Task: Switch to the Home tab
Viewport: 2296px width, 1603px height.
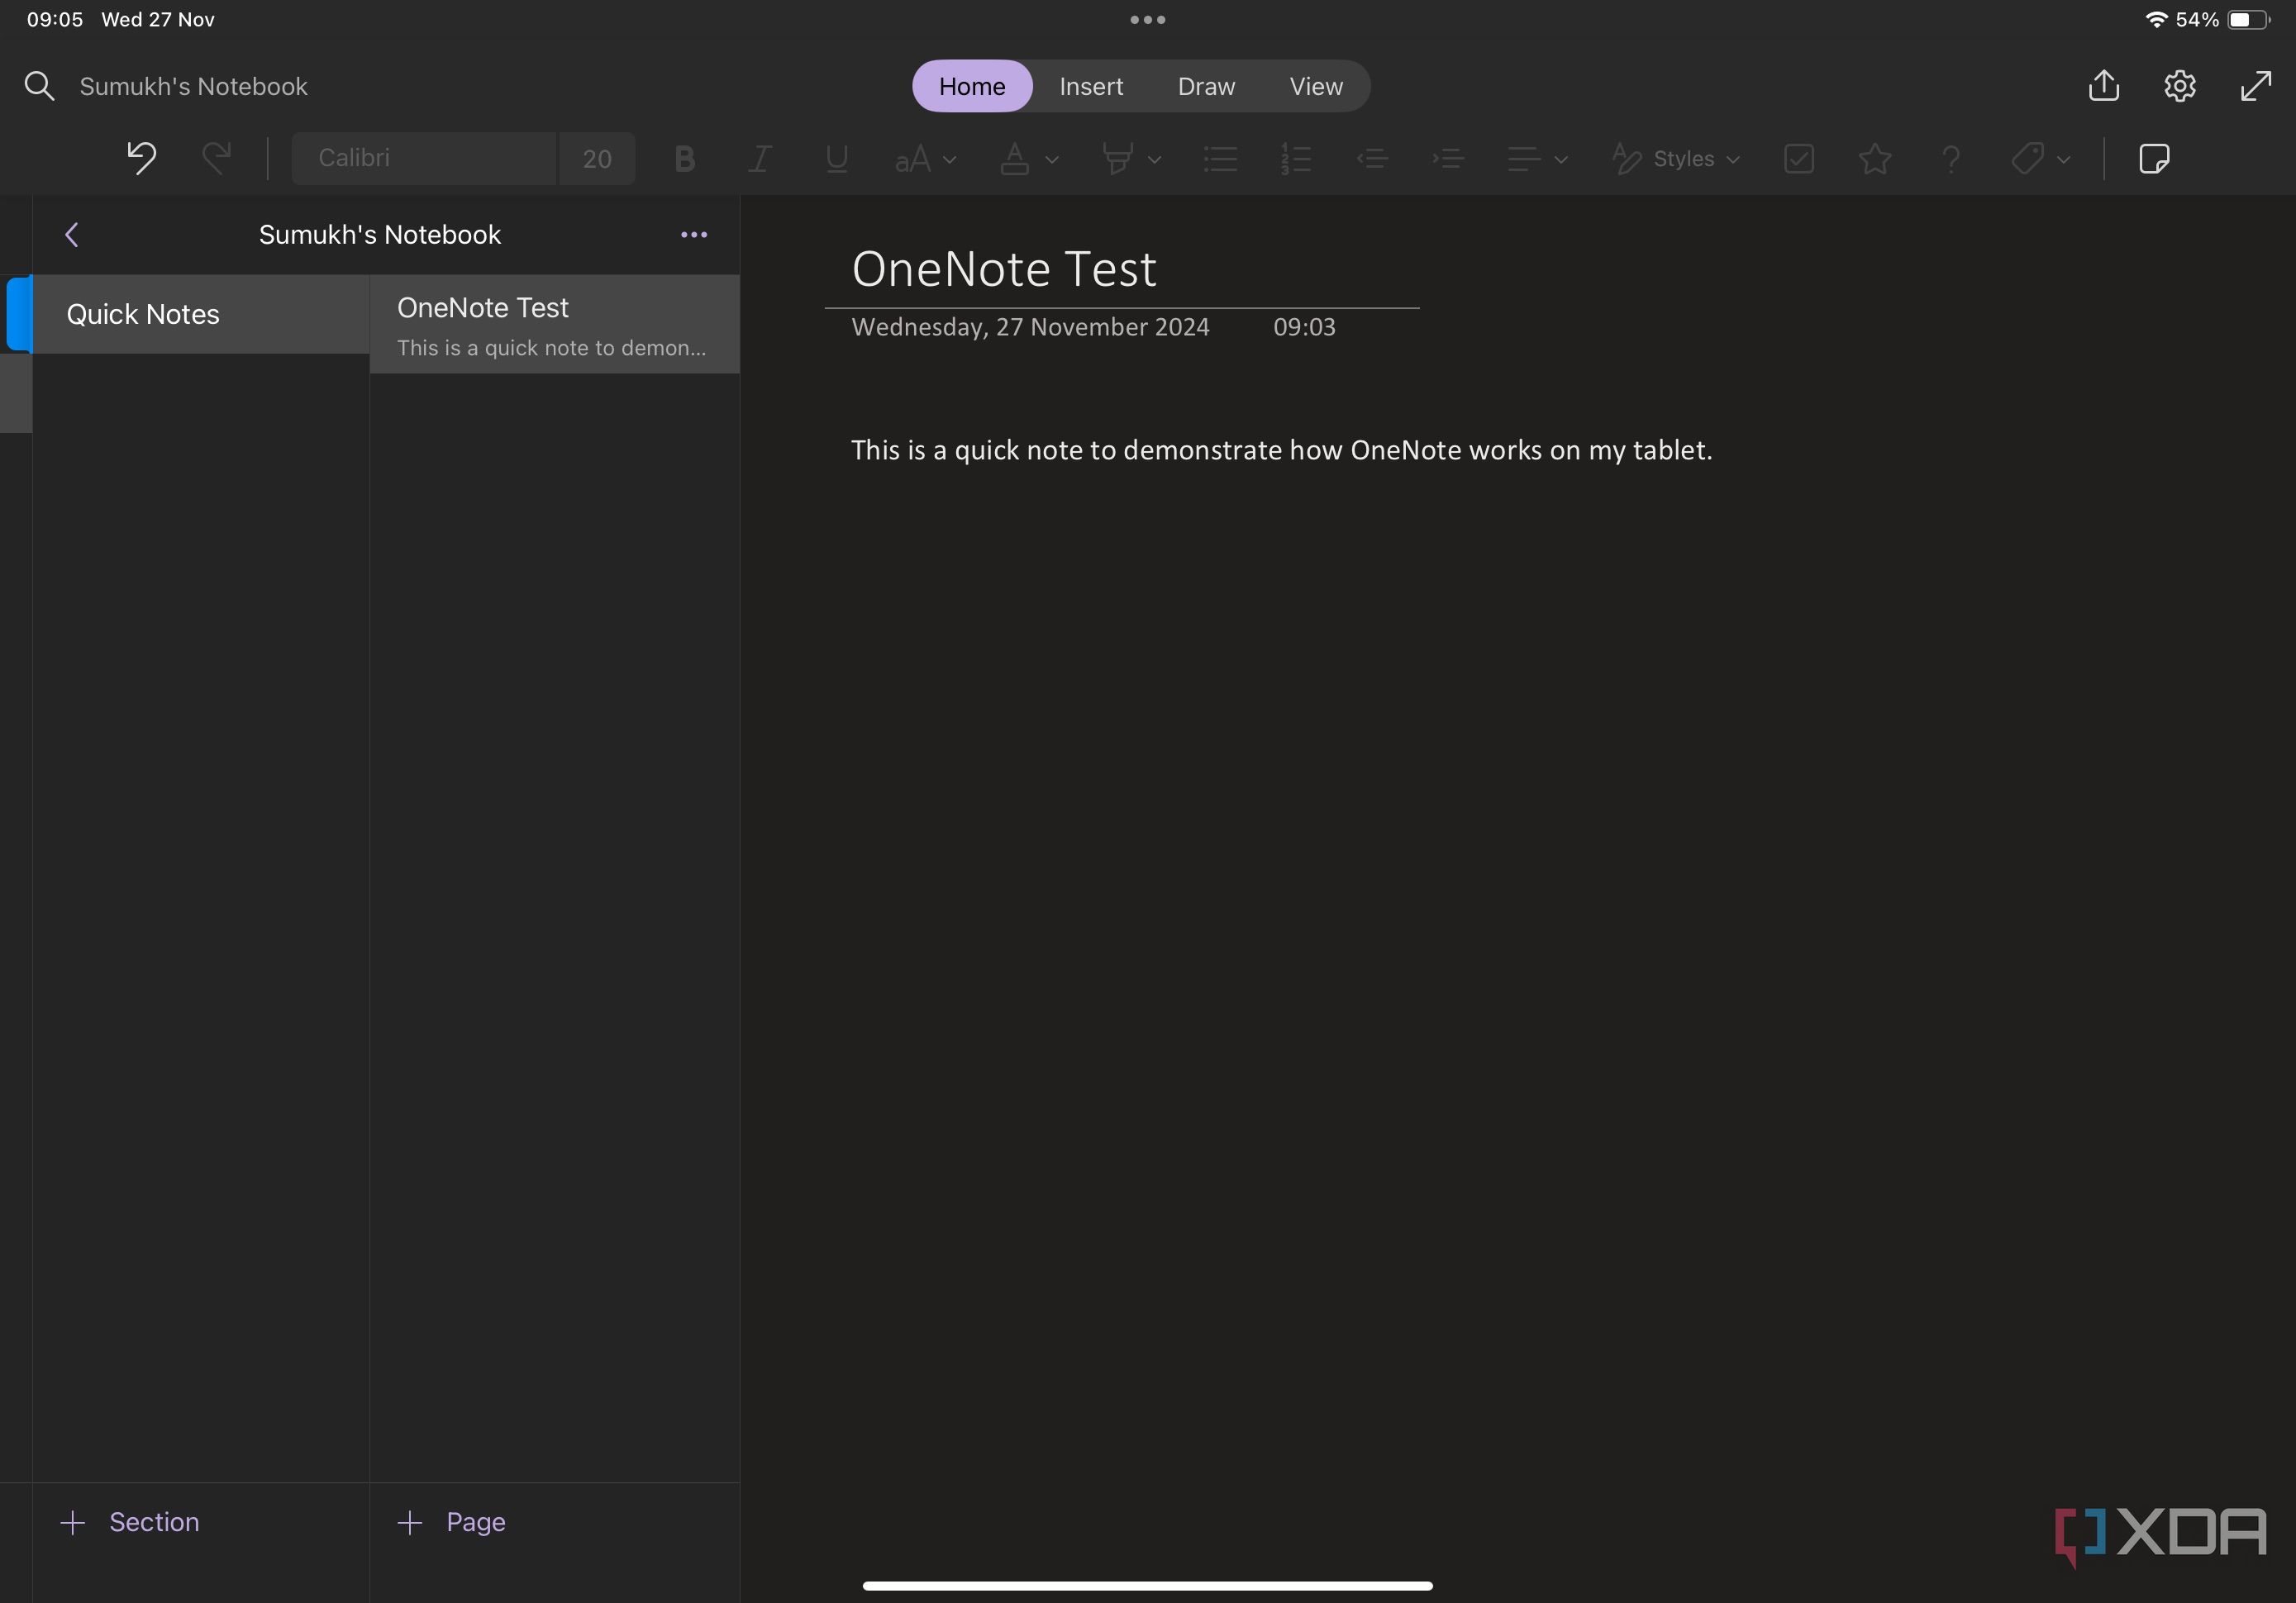Action: [972, 86]
